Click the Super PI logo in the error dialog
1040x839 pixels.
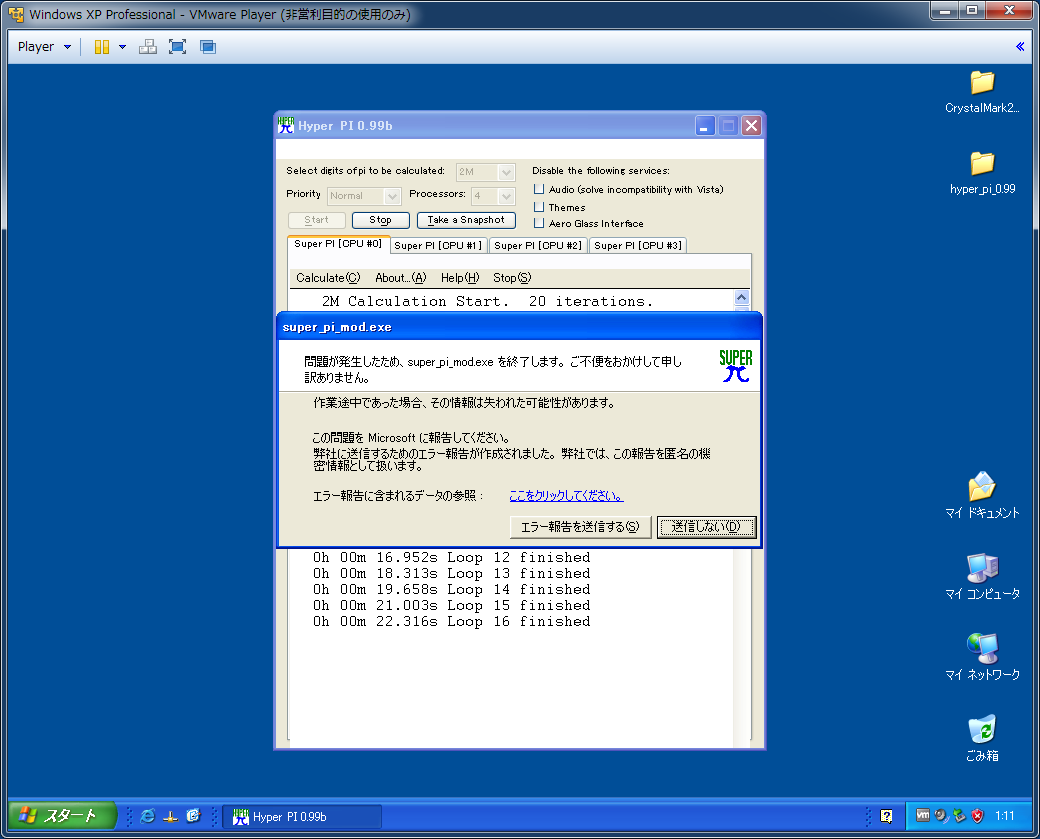pyautogui.click(x=736, y=365)
